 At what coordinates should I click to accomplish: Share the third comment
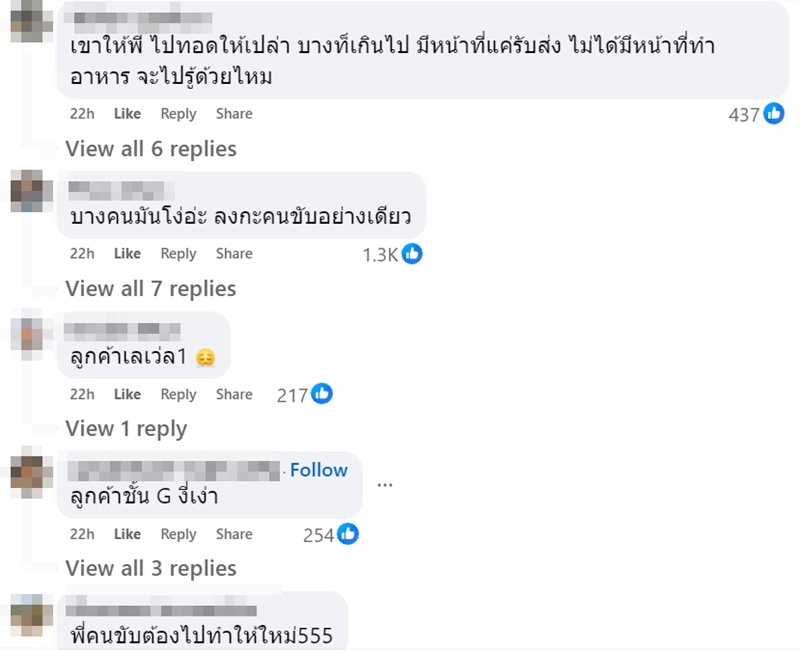pos(234,394)
